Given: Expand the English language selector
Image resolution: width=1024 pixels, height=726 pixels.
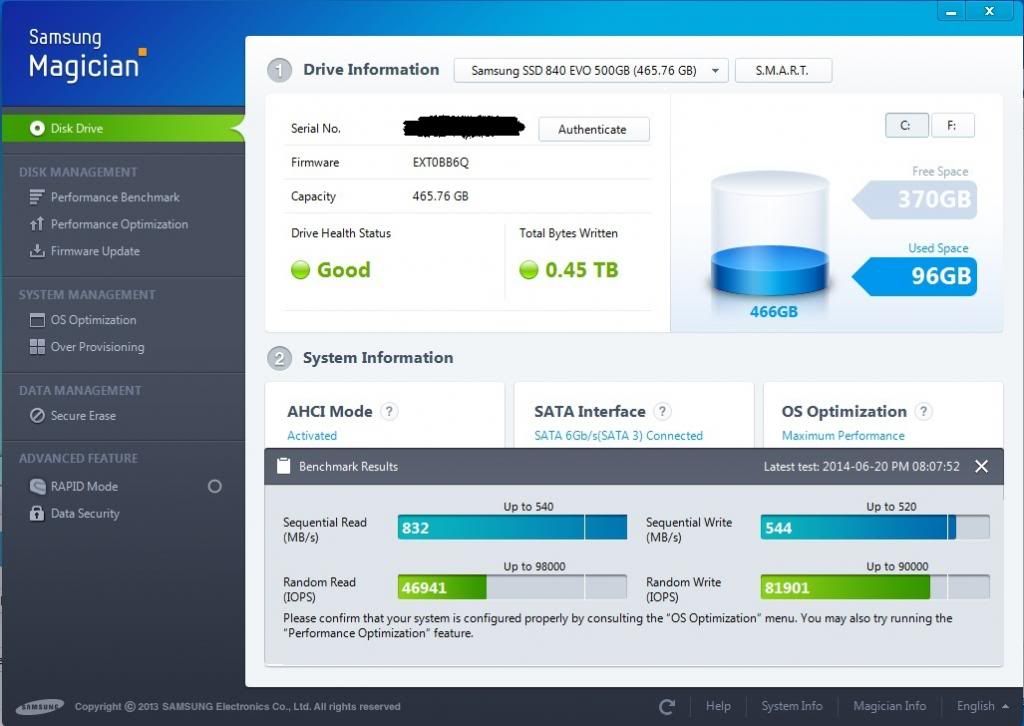Looking at the screenshot, I should [981, 706].
